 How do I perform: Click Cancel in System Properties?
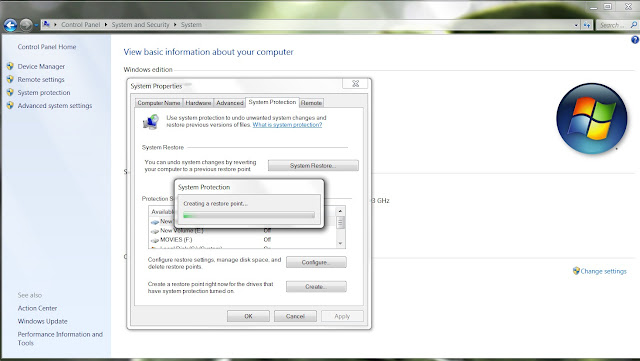click(x=295, y=316)
